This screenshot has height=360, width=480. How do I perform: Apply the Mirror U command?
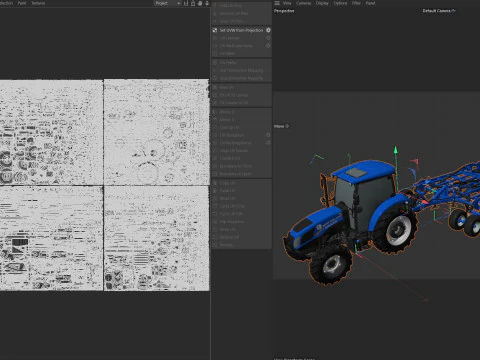(241, 112)
